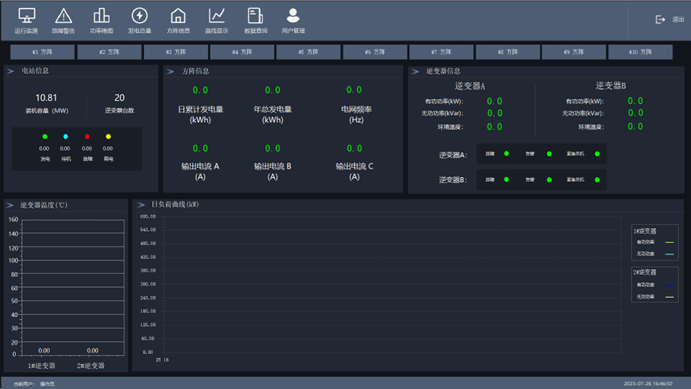
Task: Click 1#逆变器 无功功率 legend color line
Action: point(669,254)
